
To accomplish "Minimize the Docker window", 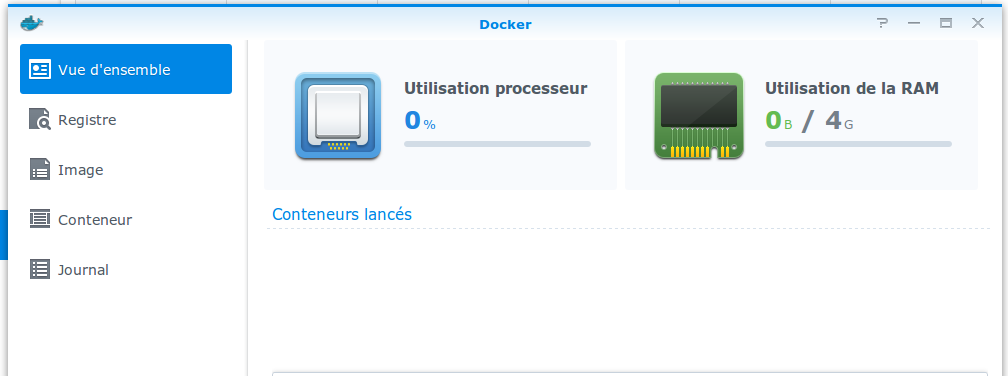I will tap(914, 24).
